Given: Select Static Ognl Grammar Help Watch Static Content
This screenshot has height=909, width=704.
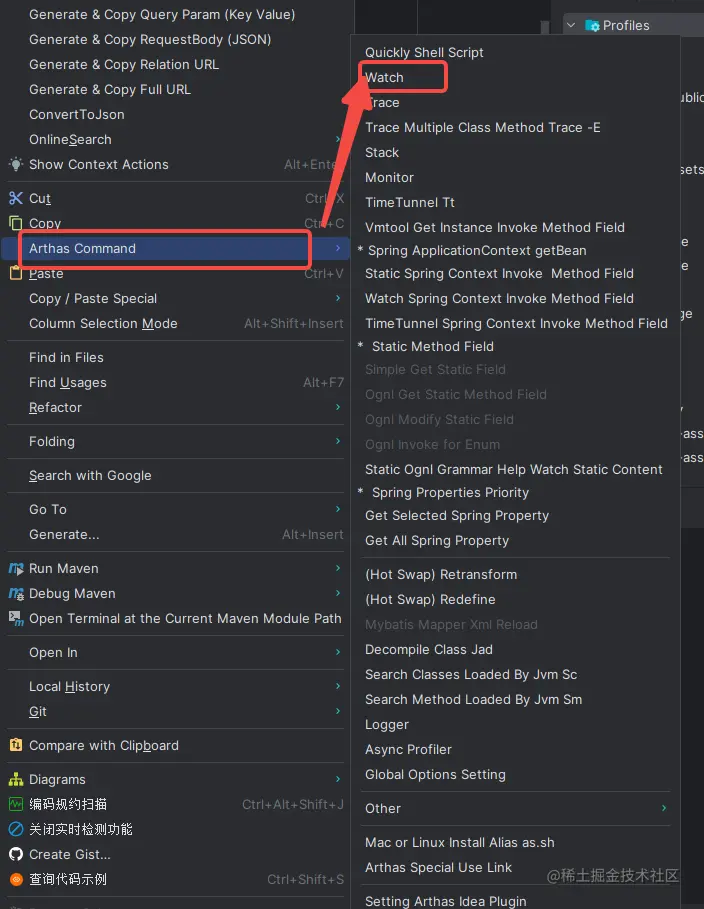Looking at the screenshot, I should coord(515,470).
